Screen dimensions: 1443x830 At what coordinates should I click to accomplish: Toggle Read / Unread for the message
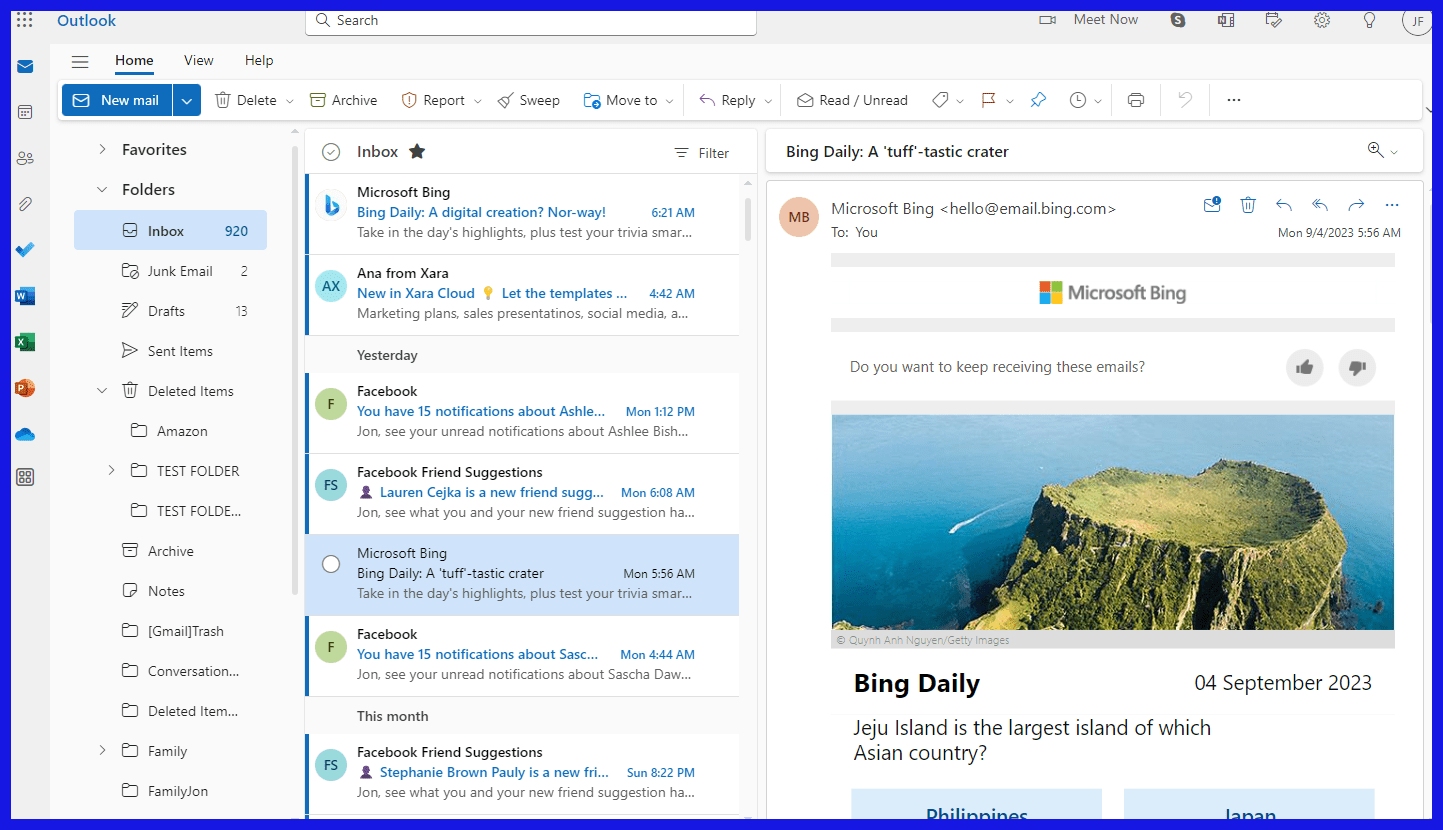pos(852,100)
